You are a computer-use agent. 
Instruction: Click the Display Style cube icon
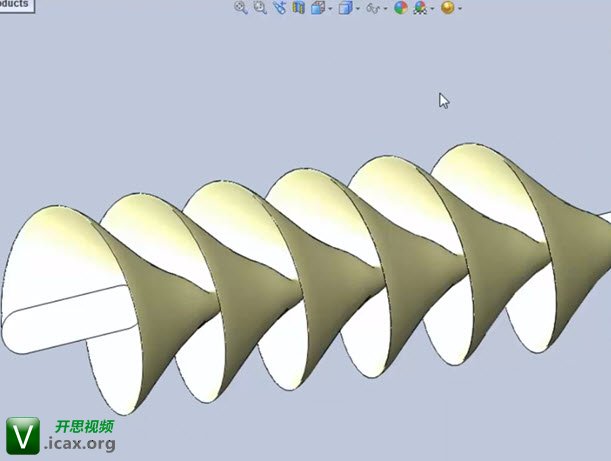tap(345, 7)
